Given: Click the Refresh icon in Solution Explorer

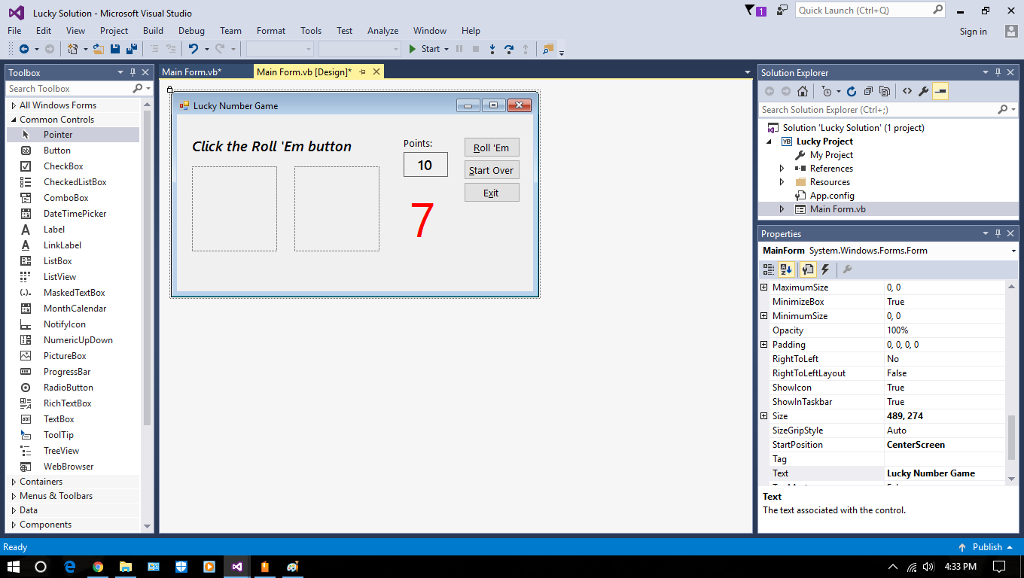Looking at the screenshot, I should 851,90.
